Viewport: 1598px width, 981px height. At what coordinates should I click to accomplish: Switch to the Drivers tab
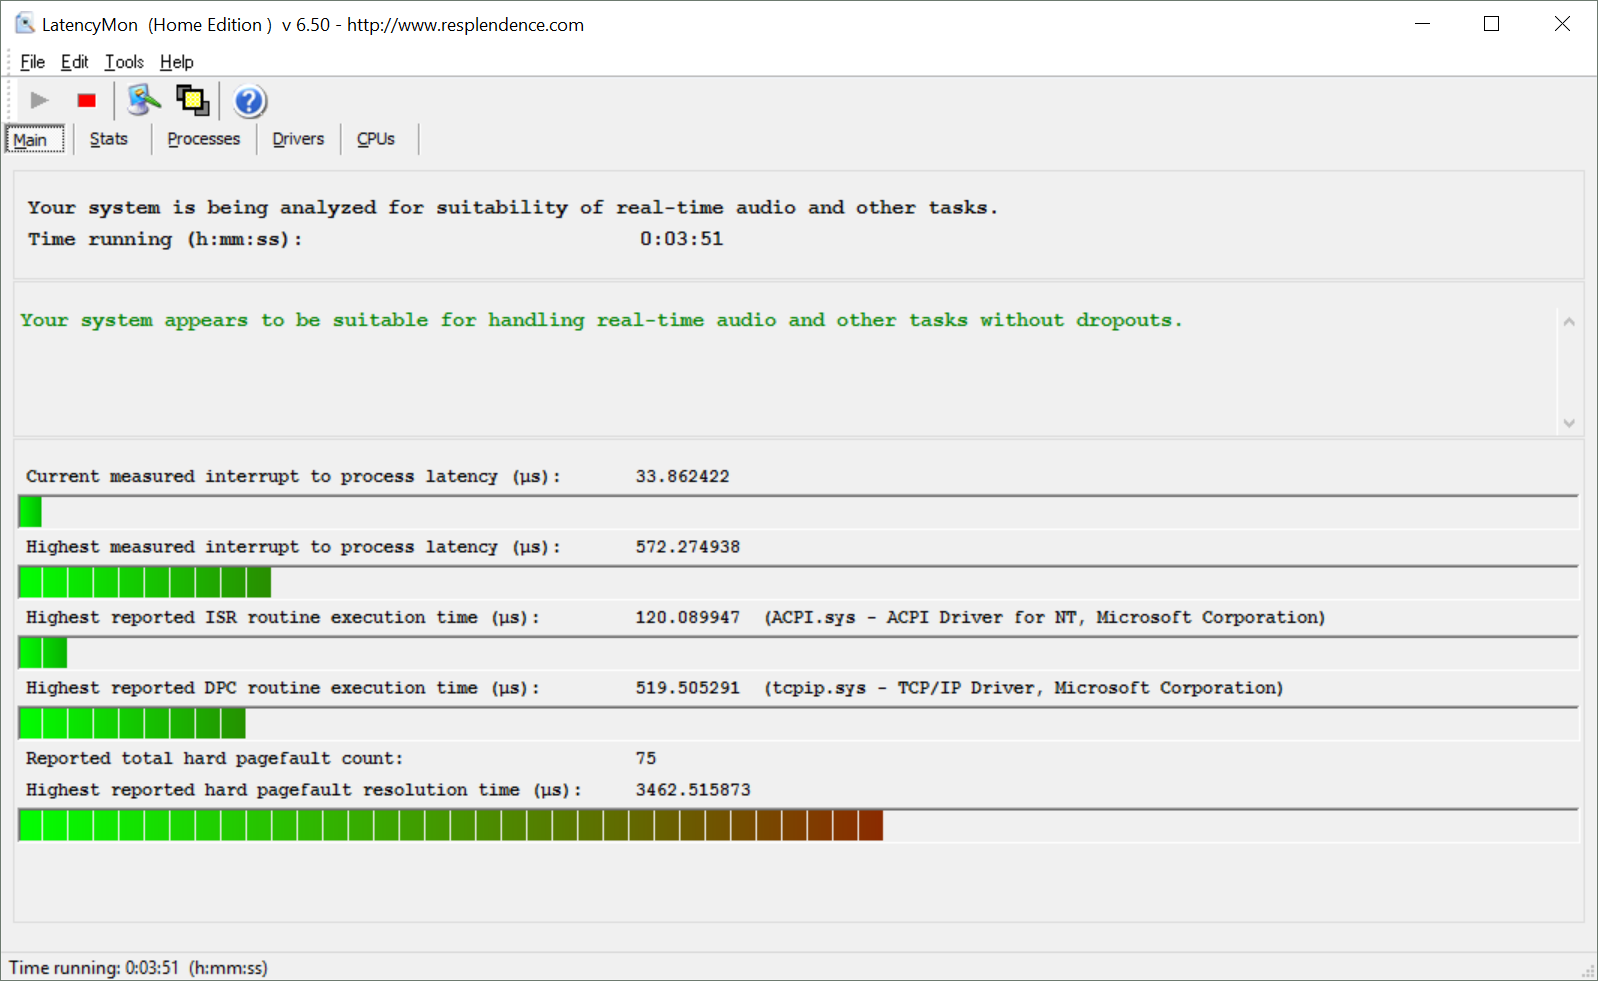[x=298, y=139]
